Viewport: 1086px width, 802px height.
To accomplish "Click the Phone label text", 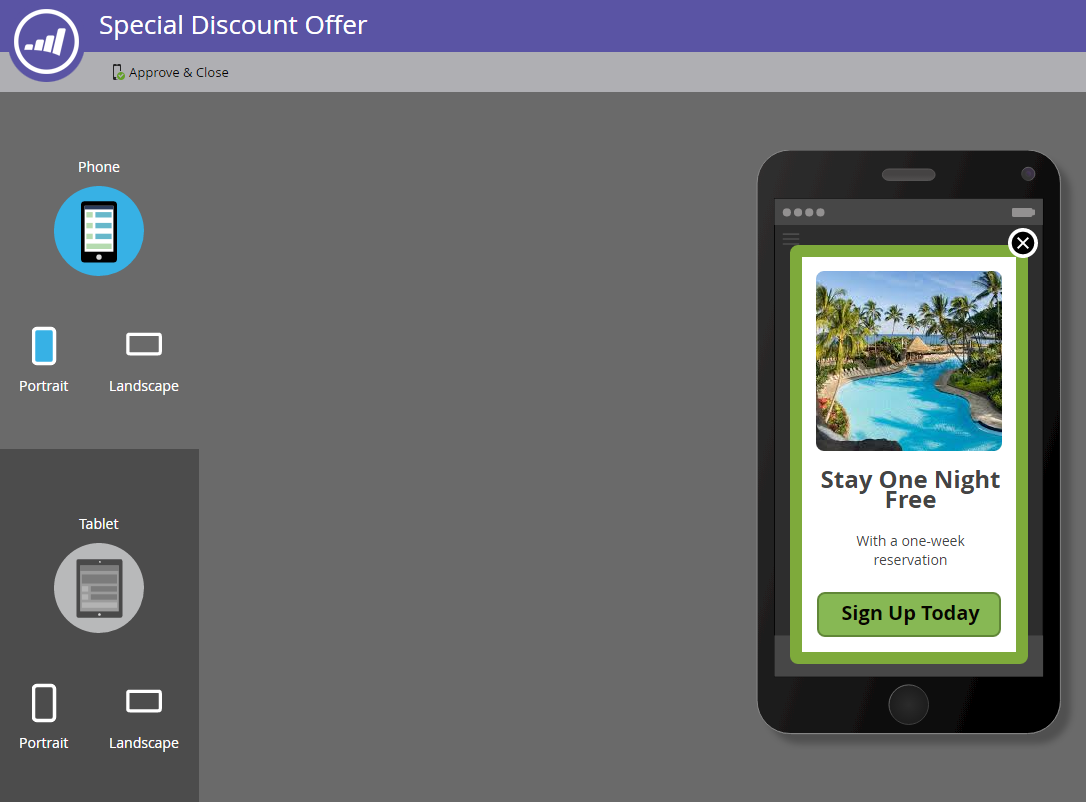I will click(99, 167).
